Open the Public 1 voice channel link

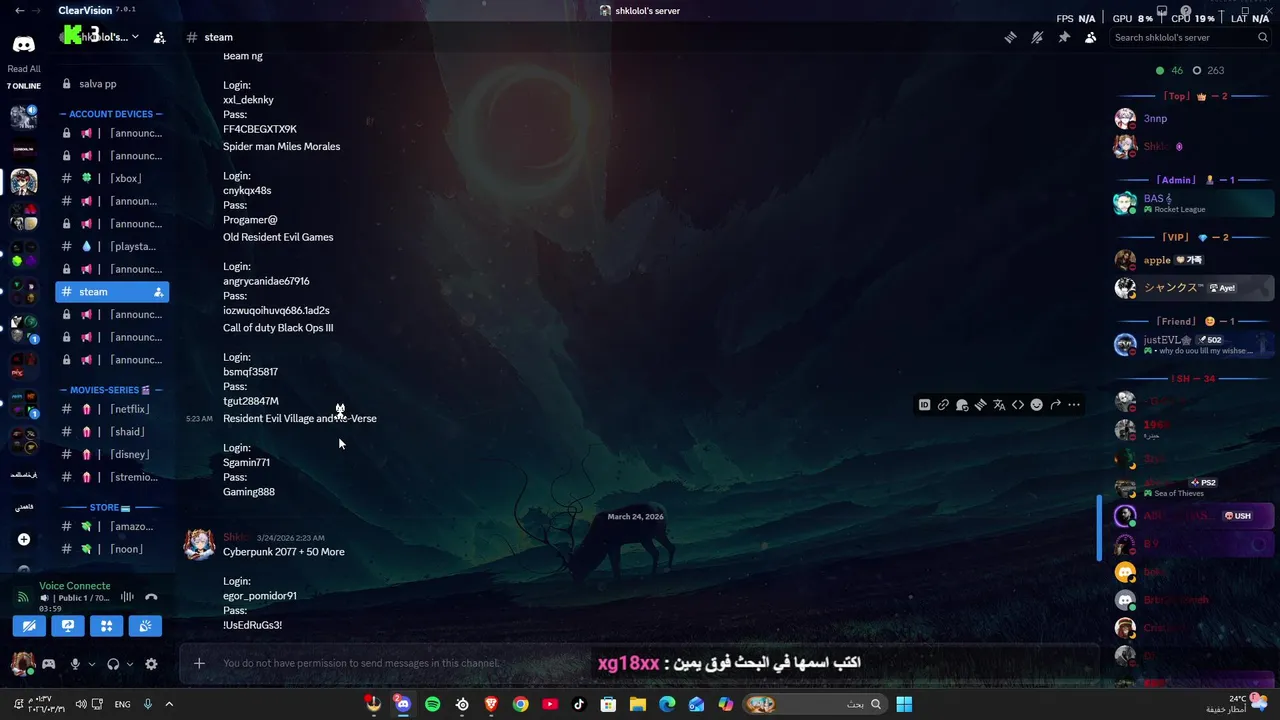coord(75,598)
